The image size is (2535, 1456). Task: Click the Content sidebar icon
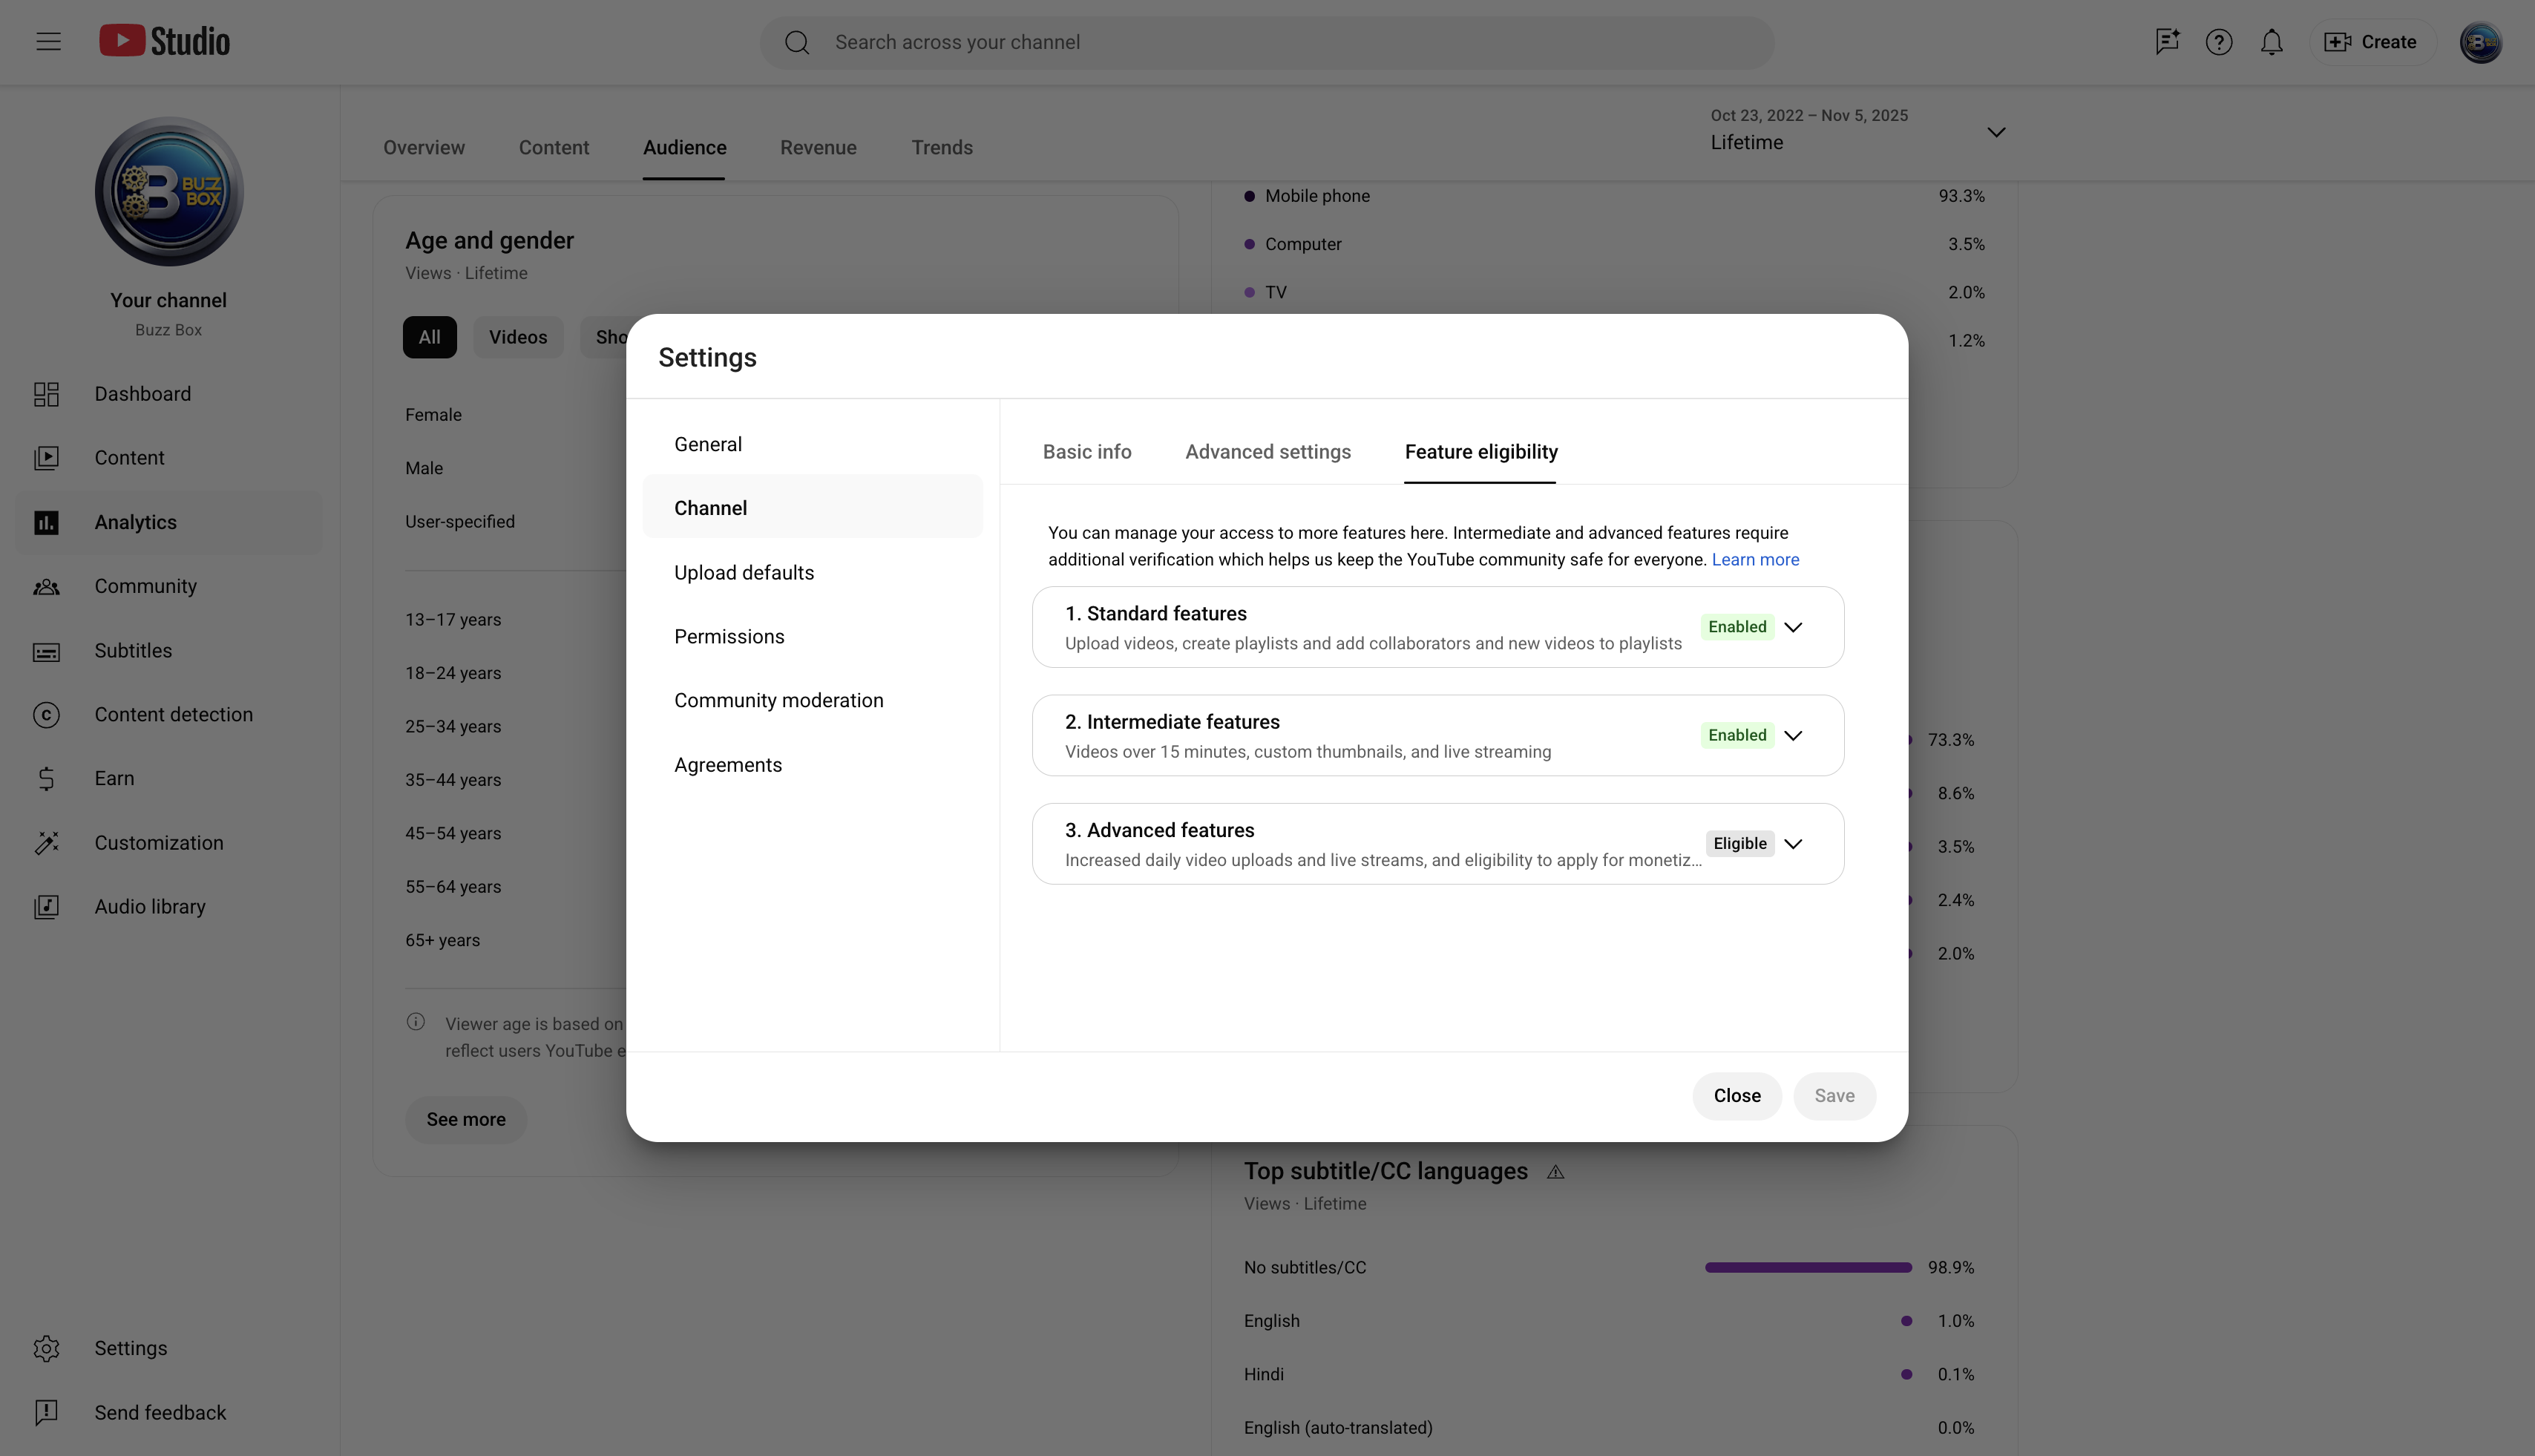click(46, 458)
